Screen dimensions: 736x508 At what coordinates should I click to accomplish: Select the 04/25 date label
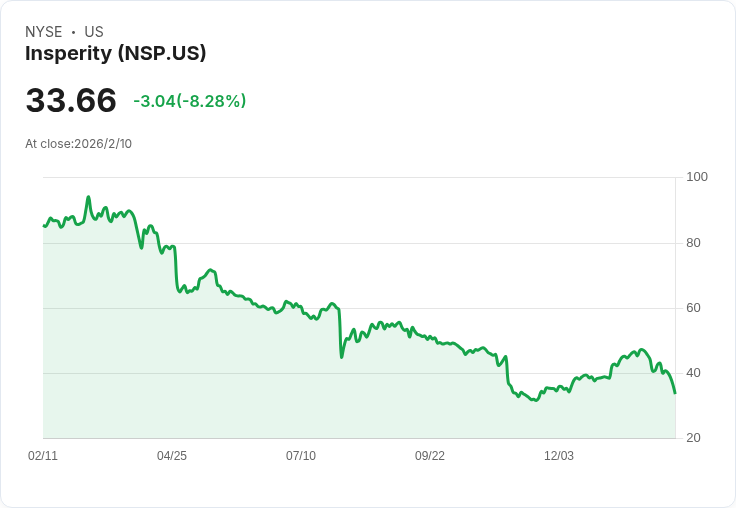click(x=172, y=456)
